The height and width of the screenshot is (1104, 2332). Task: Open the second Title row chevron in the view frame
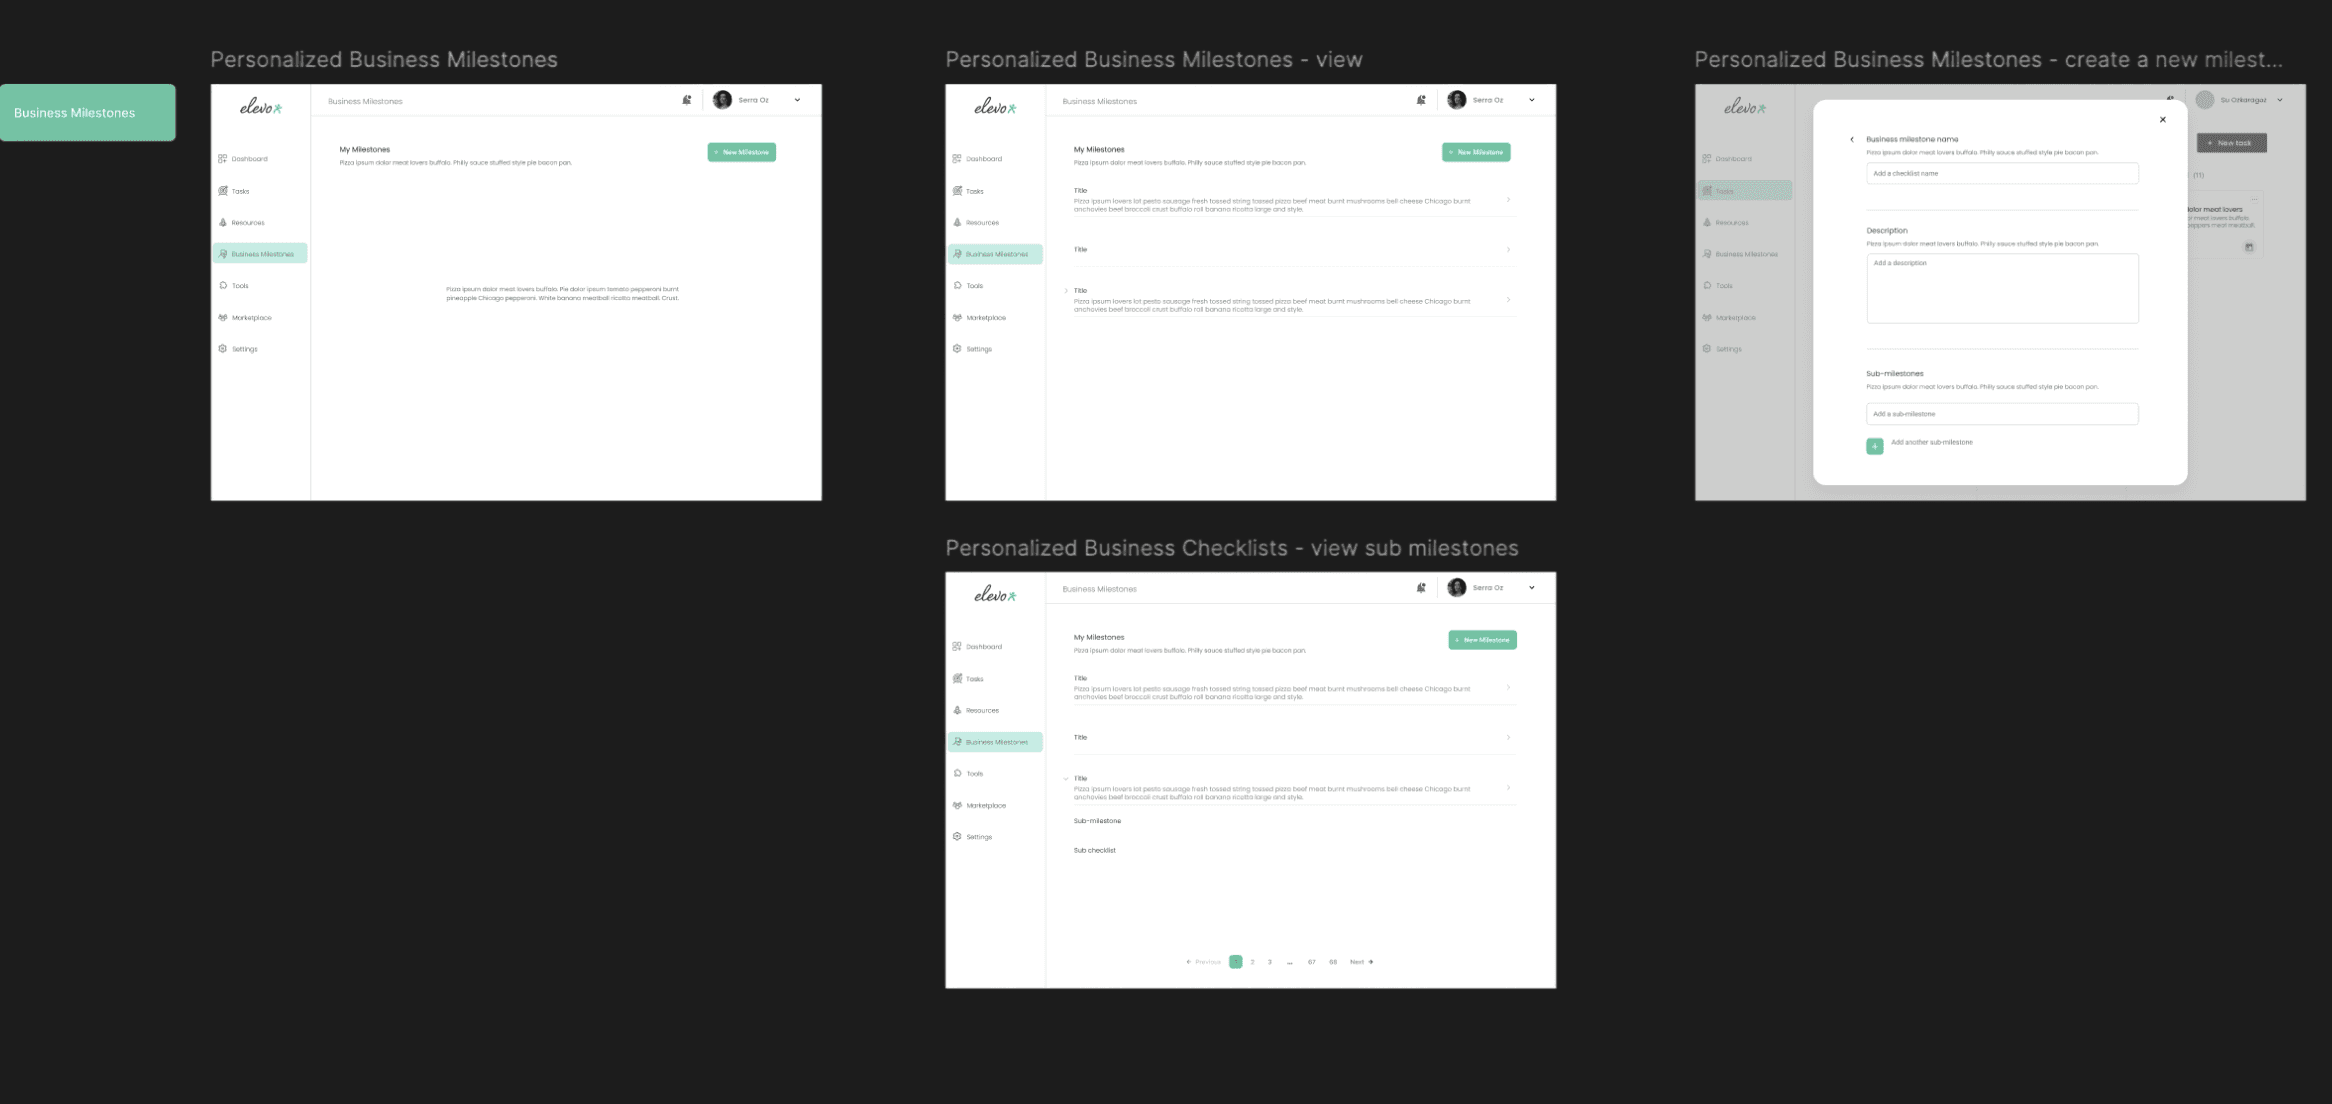click(1508, 249)
